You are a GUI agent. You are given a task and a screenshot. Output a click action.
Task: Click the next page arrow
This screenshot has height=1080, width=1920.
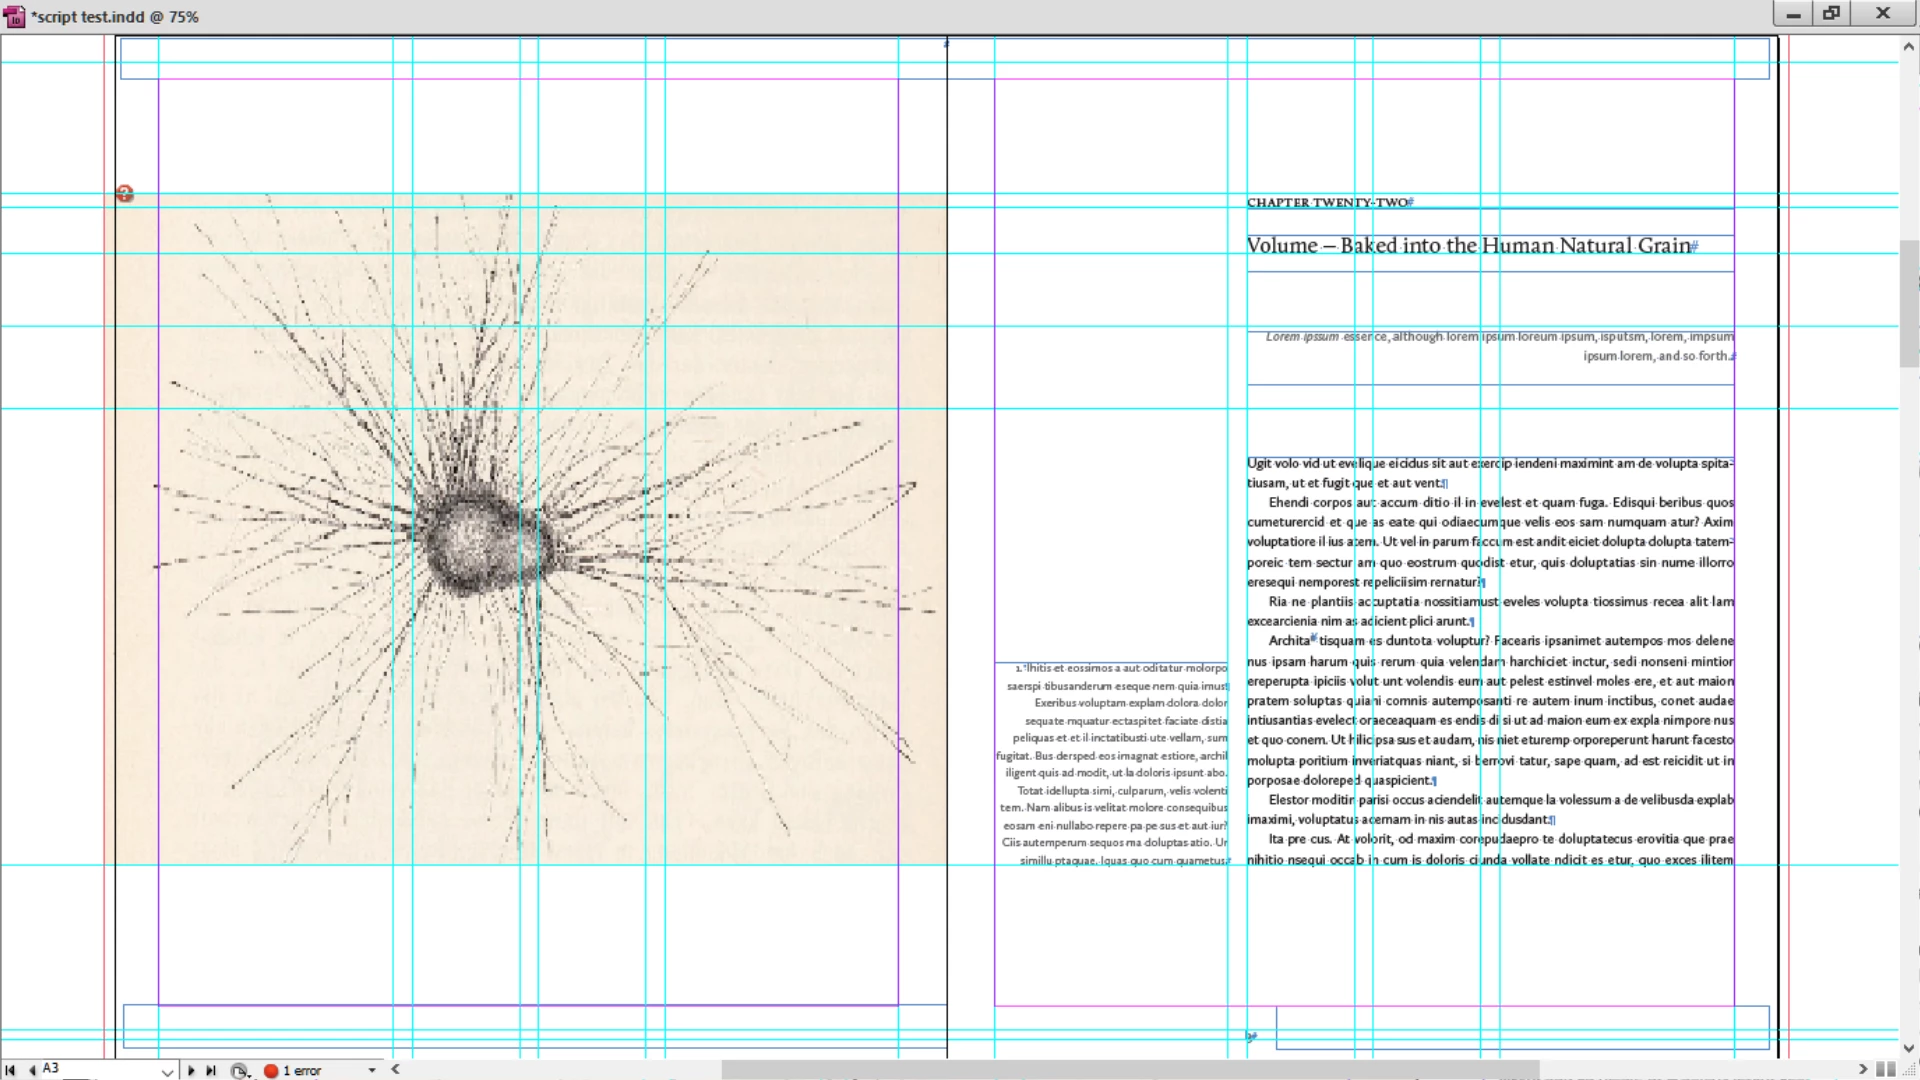point(191,1070)
